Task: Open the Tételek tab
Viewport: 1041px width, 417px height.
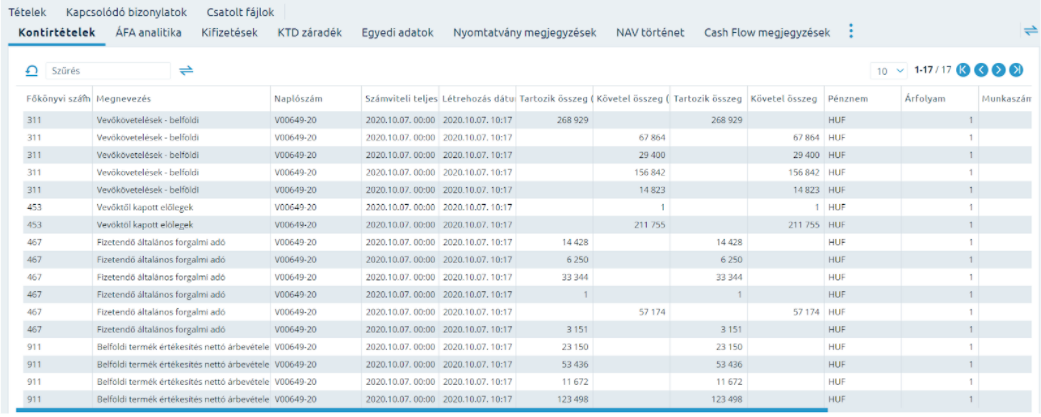Action: click(27, 13)
